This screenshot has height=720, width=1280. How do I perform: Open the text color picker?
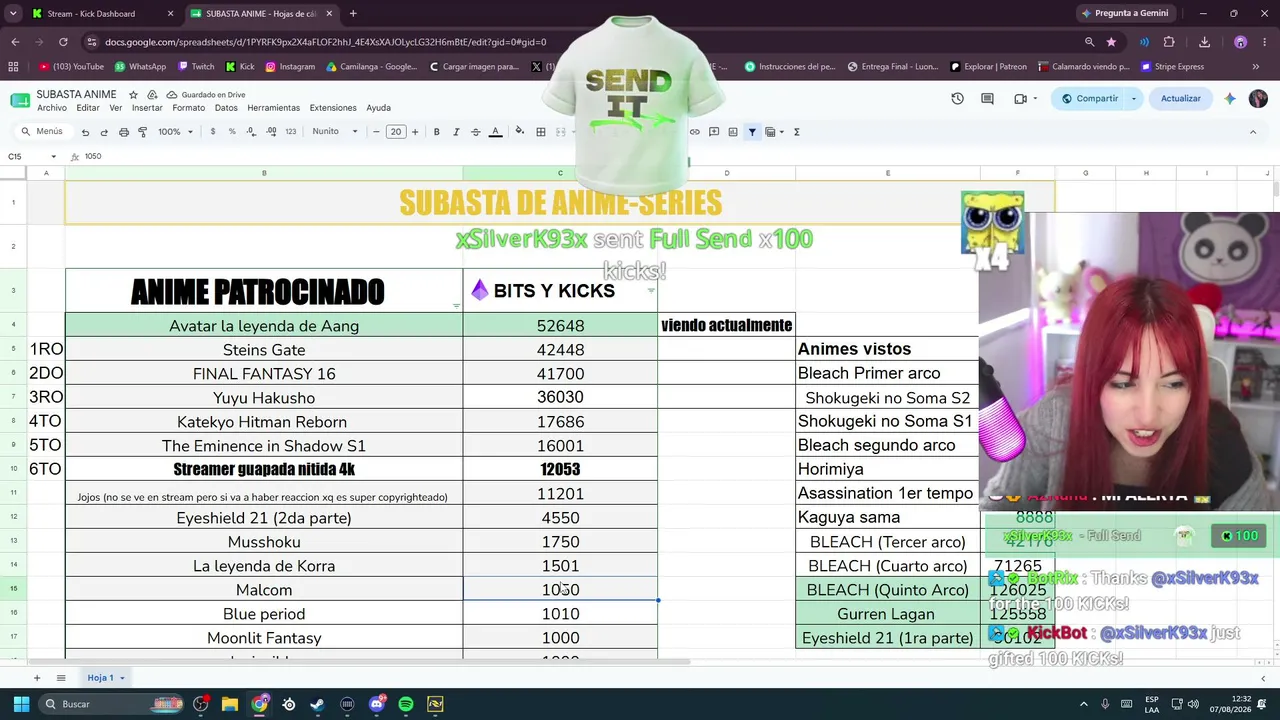[495, 132]
